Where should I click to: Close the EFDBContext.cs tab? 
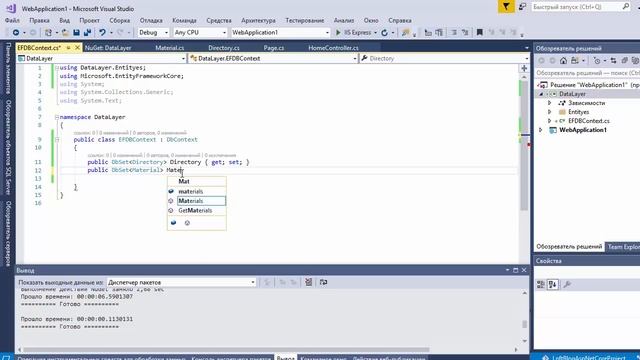[x=77, y=48]
